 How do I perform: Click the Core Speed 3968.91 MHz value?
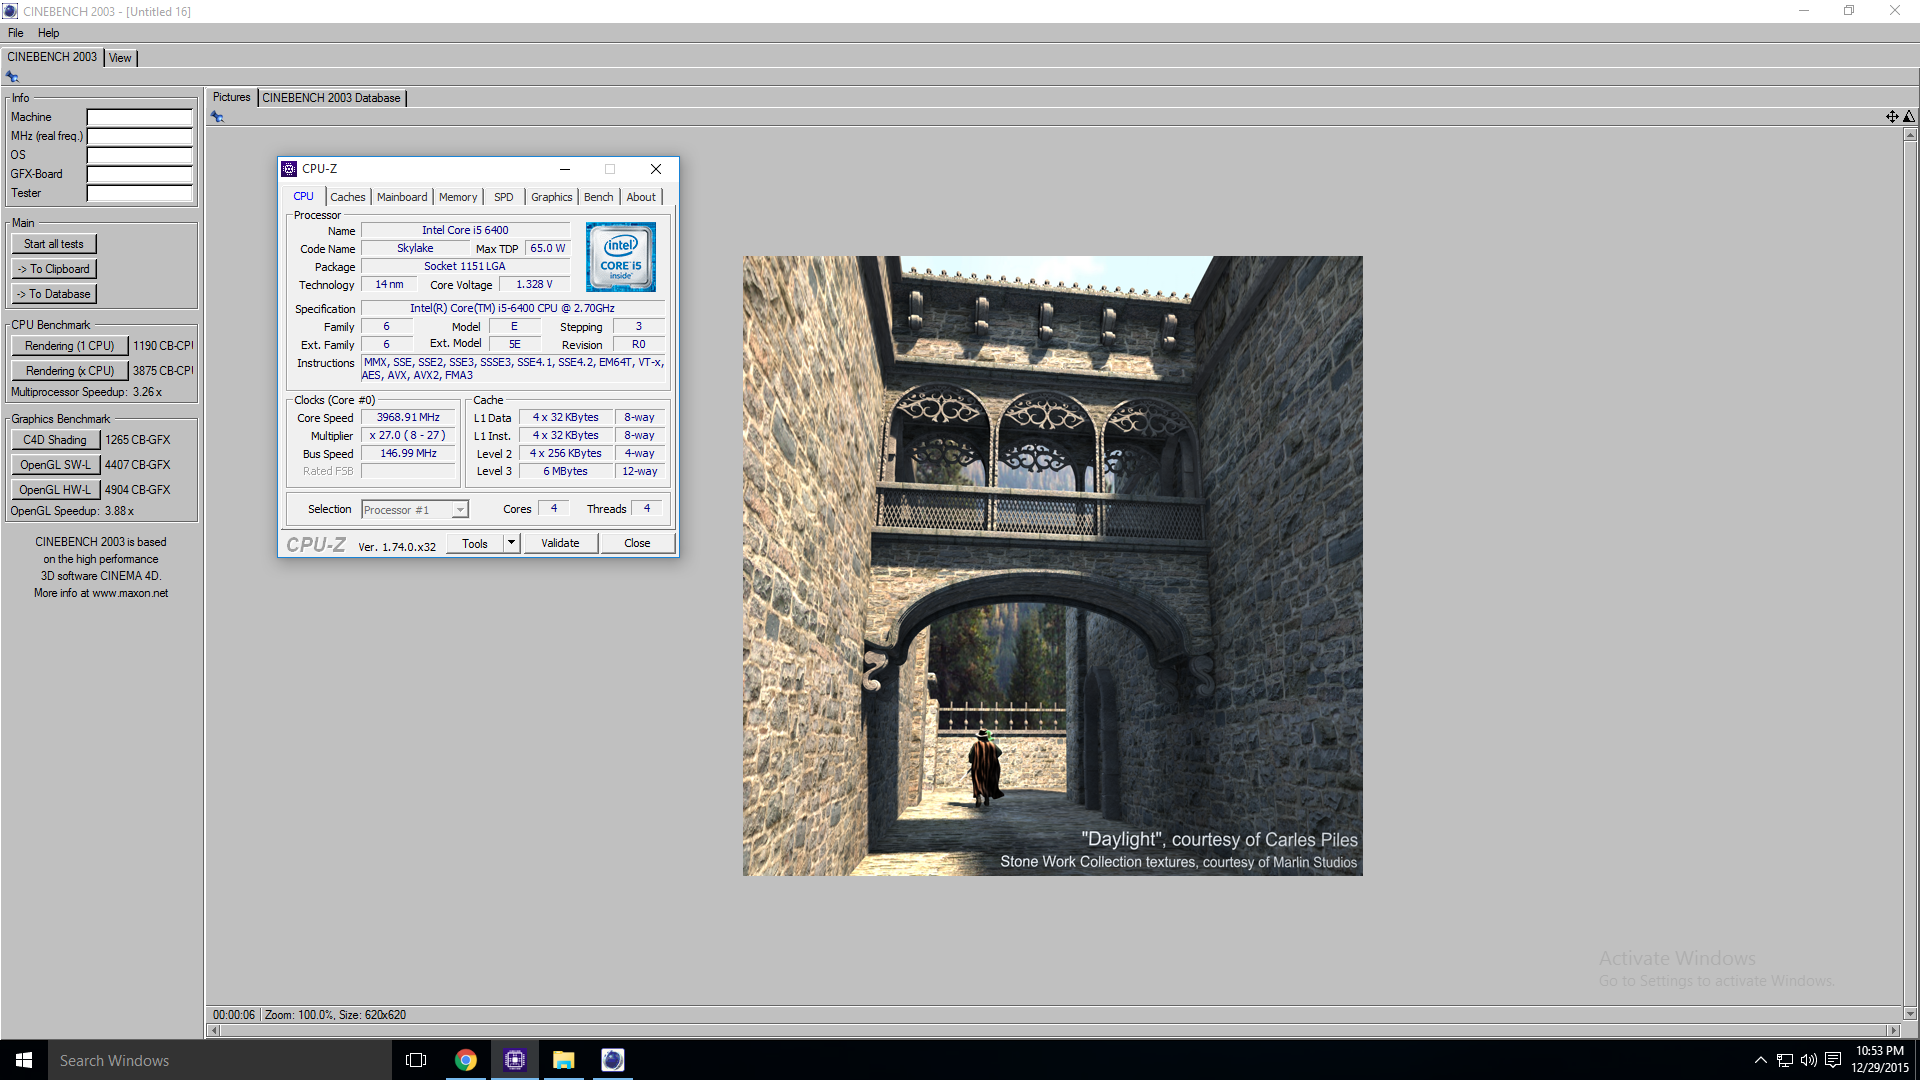click(x=408, y=418)
